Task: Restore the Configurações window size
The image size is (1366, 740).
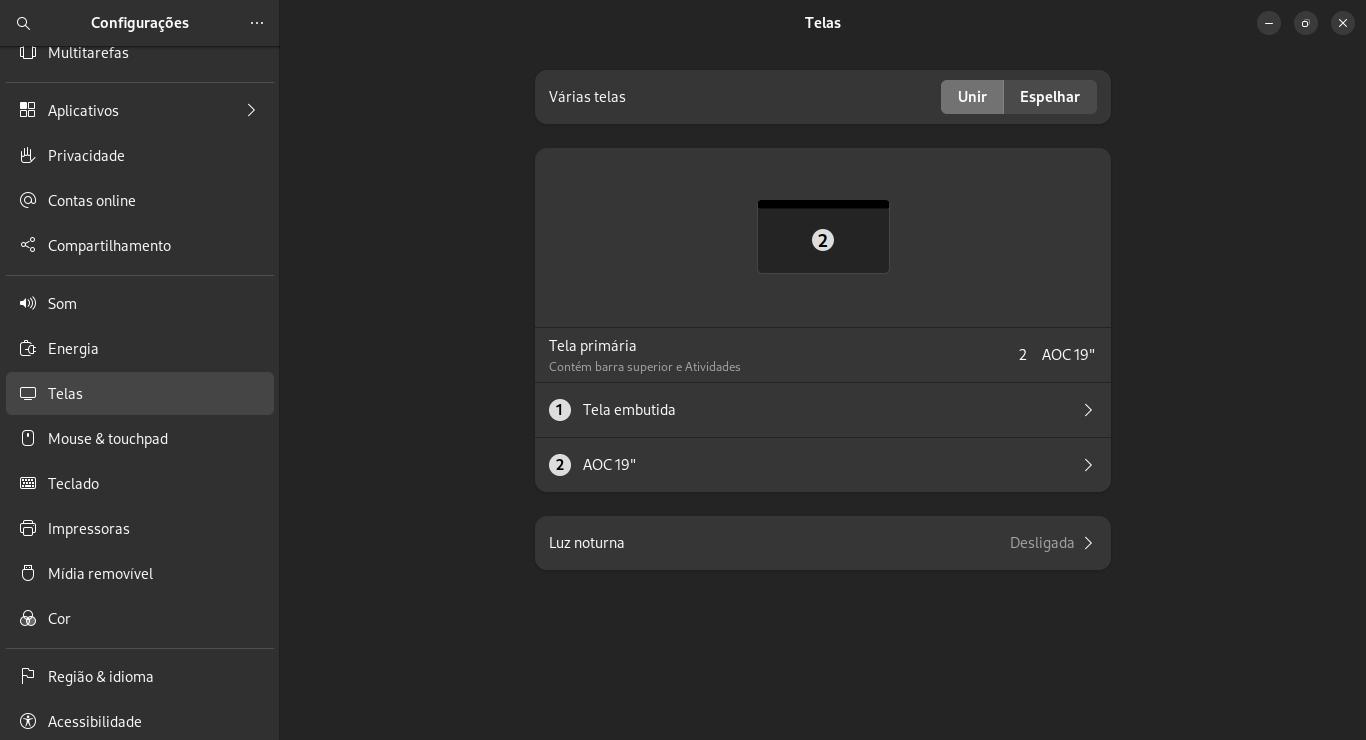Action: [x=1306, y=23]
